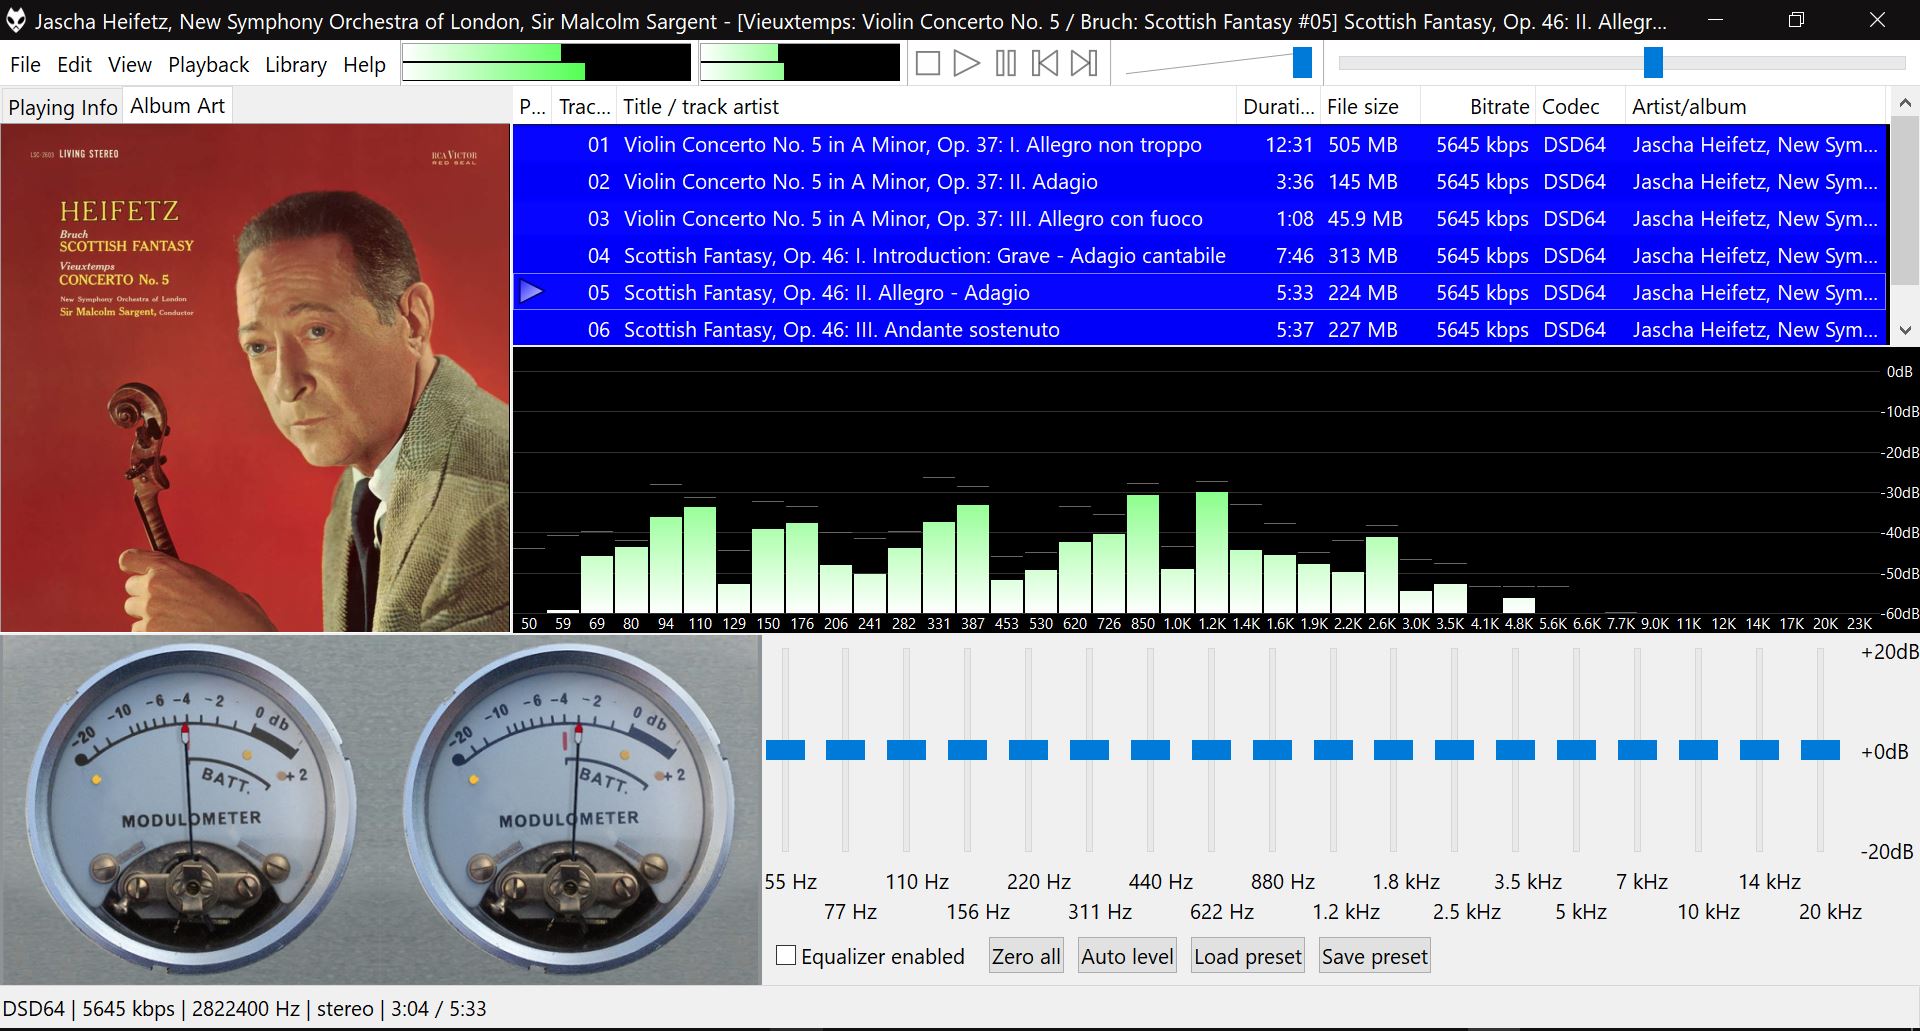This screenshot has width=1920, height=1031.
Task: Skip to next track button
Action: (1084, 64)
